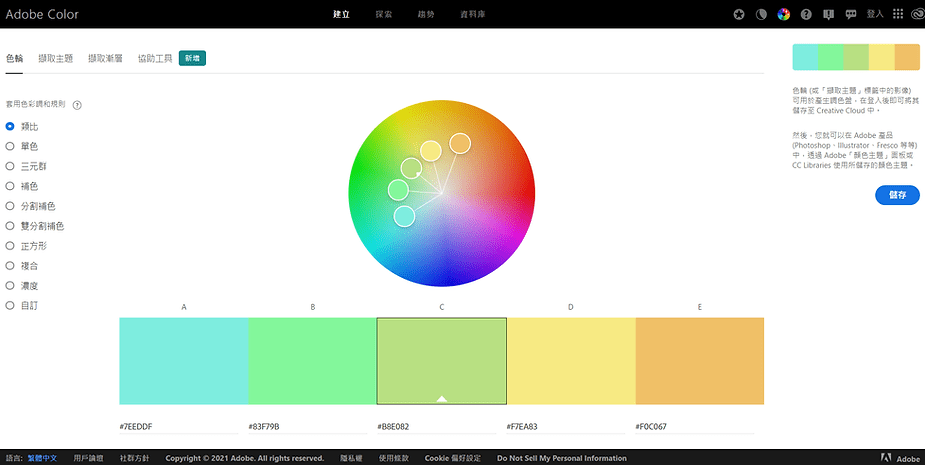The width and height of the screenshot is (925, 465).
Task: Switch to the 色輪 tab
Action: pos(14,58)
